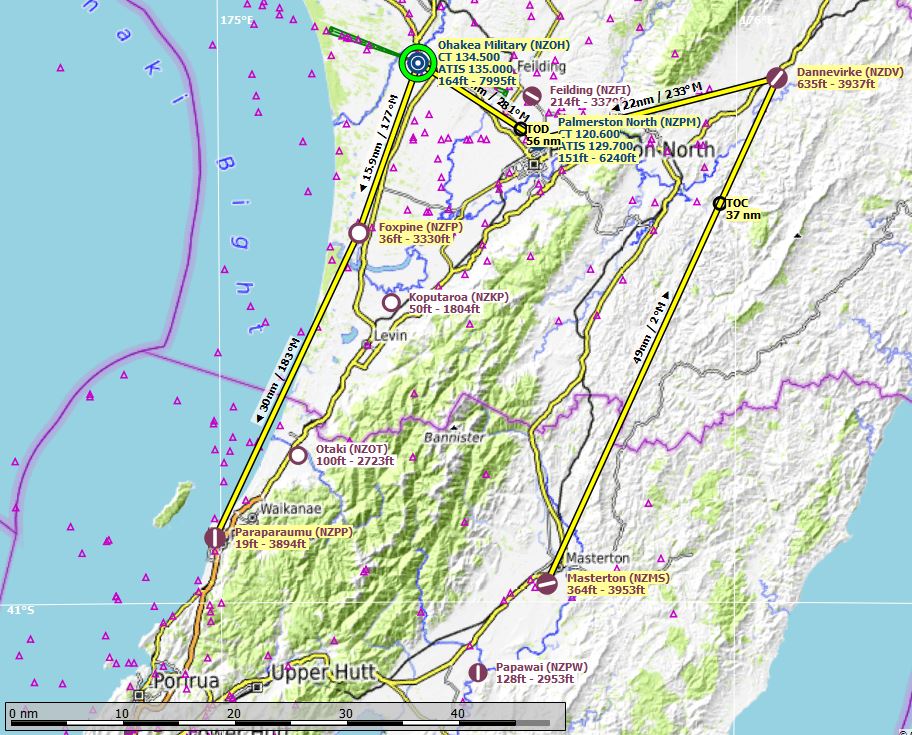The width and height of the screenshot is (912, 735).
Task: Click the Ohakea Military (NZOH) airport symbol
Action: [x=418, y=62]
